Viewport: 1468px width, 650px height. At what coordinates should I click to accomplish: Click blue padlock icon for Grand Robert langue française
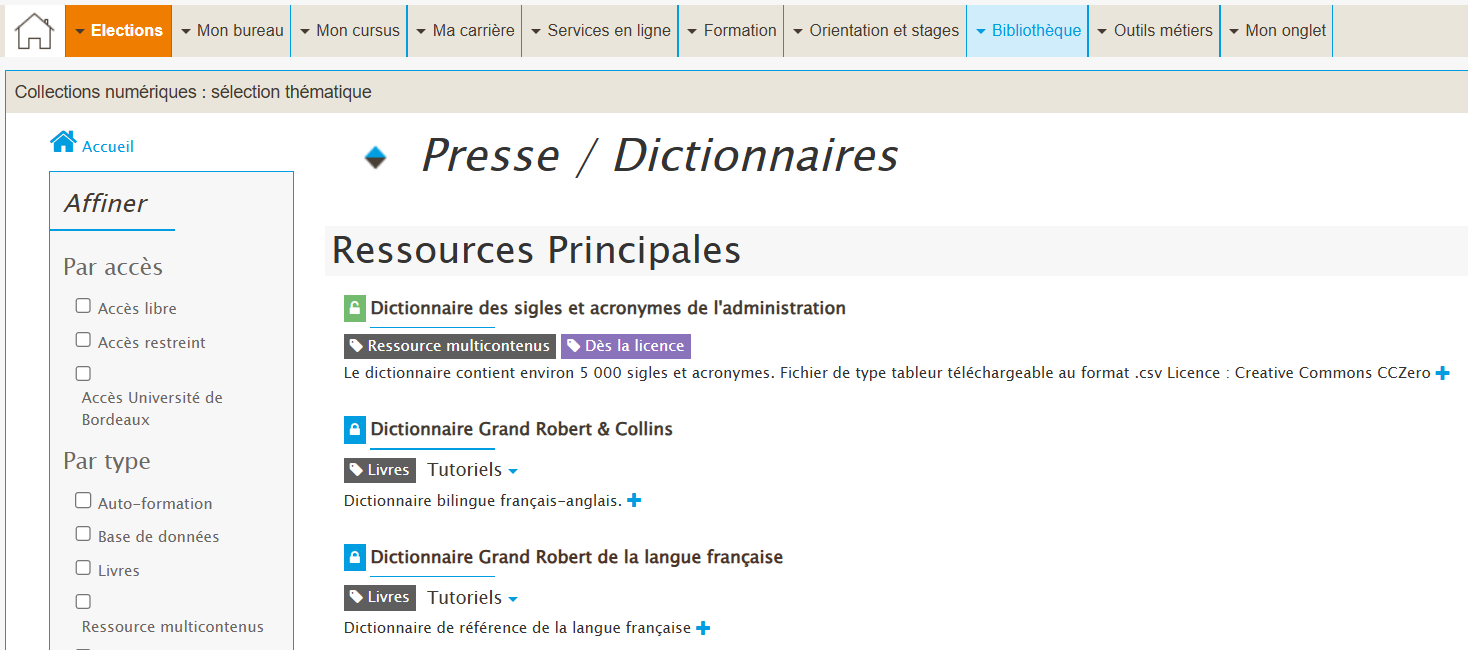(x=354, y=557)
